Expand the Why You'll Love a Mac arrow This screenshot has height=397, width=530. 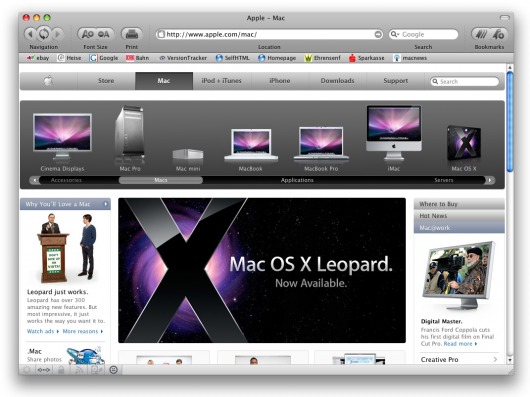[x=106, y=204]
